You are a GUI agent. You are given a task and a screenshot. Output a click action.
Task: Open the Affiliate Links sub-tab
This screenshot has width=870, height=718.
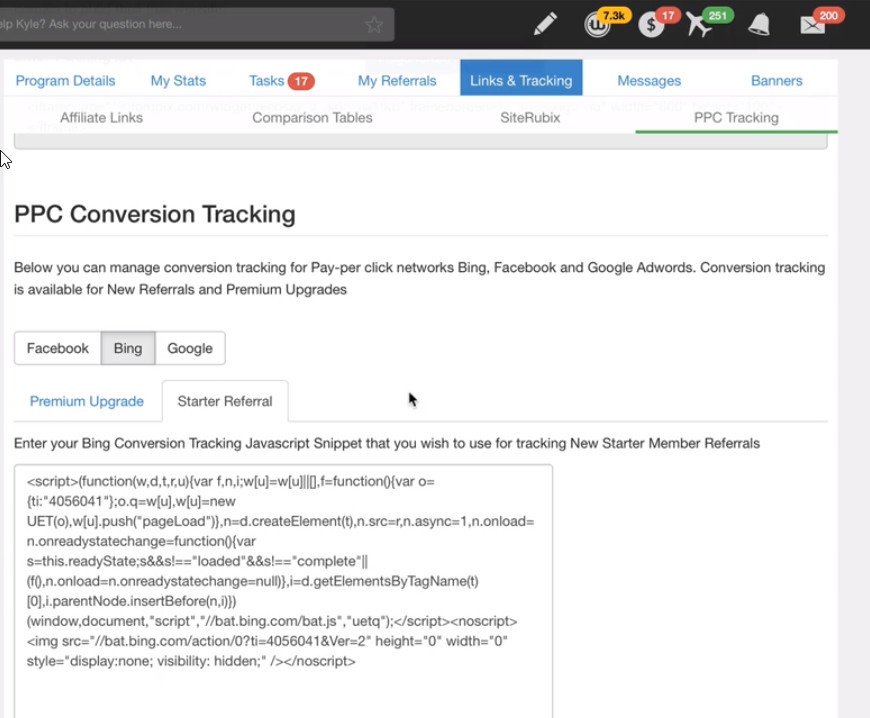pos(102,118)
